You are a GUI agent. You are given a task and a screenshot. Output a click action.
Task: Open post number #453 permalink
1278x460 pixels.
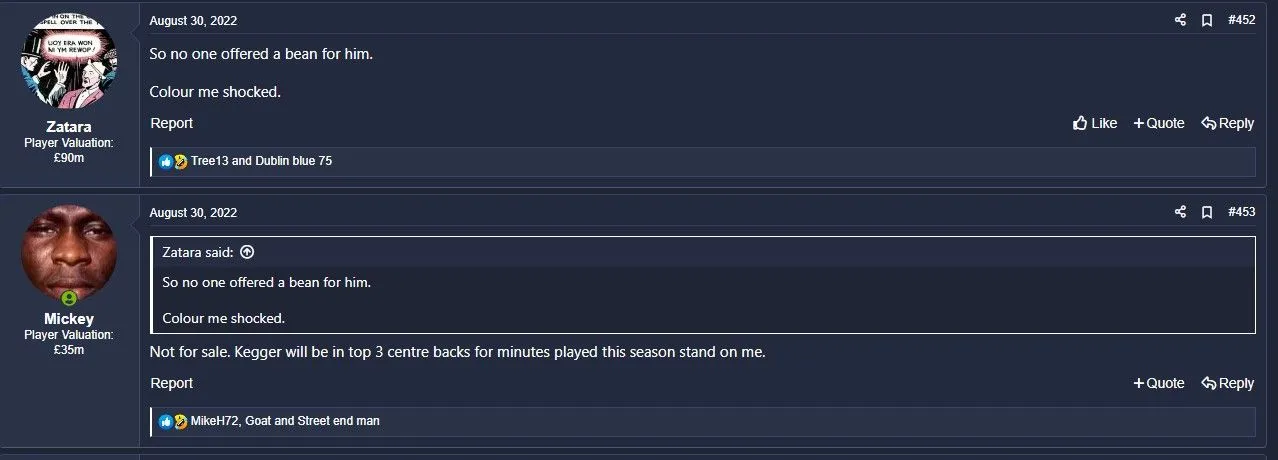point(1241,212)
